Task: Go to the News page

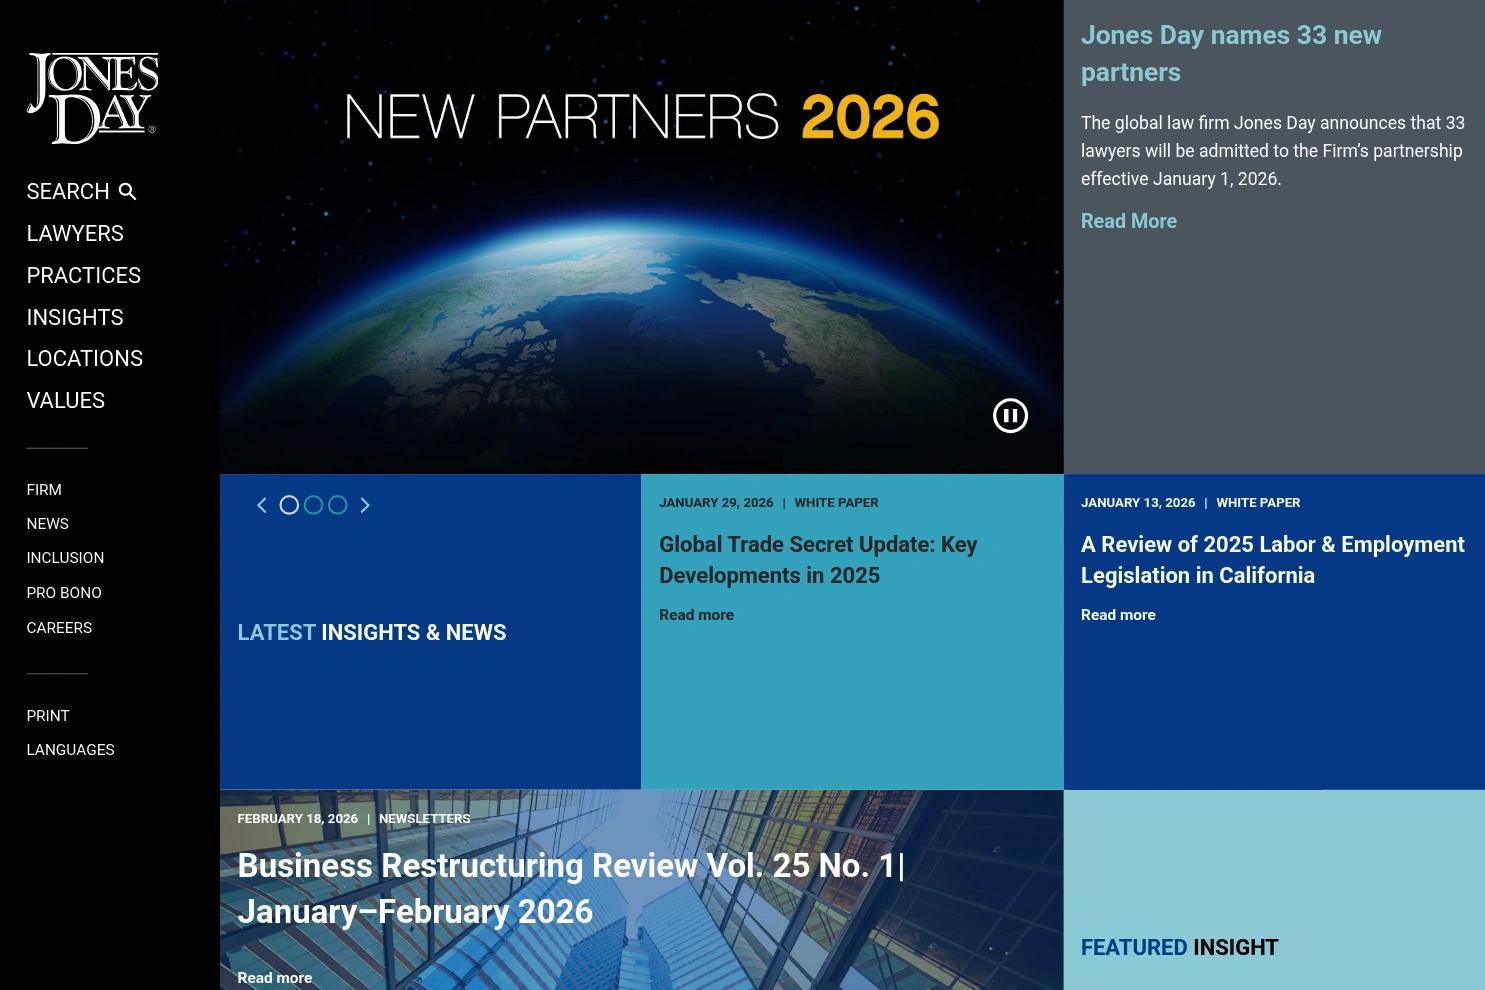Action: coord(47,524)
